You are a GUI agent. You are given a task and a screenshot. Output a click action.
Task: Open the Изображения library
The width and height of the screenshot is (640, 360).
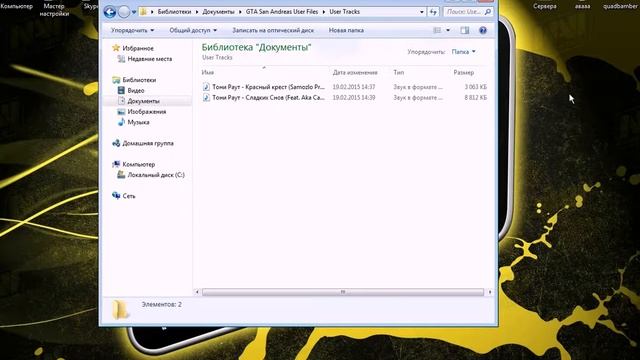pos(147,111)
